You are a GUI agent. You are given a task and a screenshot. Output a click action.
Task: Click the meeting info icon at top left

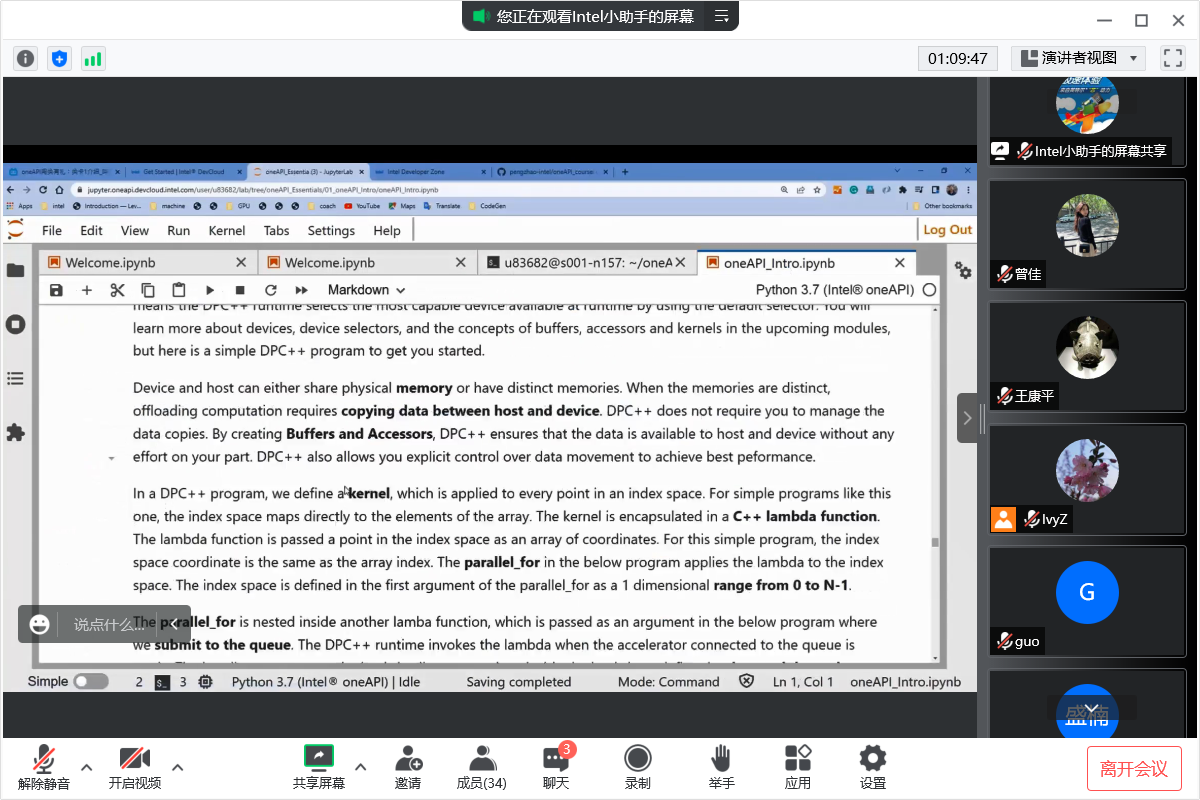coord(26,58)
